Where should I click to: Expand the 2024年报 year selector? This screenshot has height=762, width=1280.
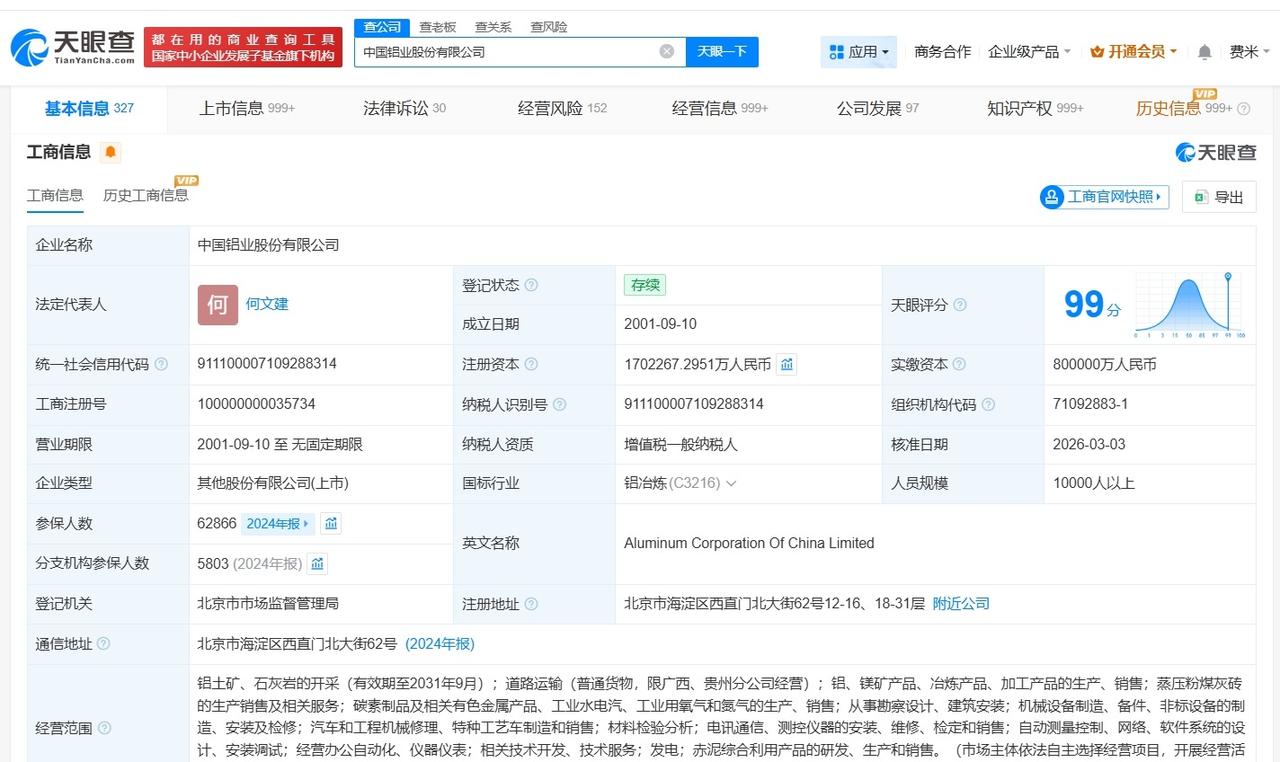coord(279,523)
